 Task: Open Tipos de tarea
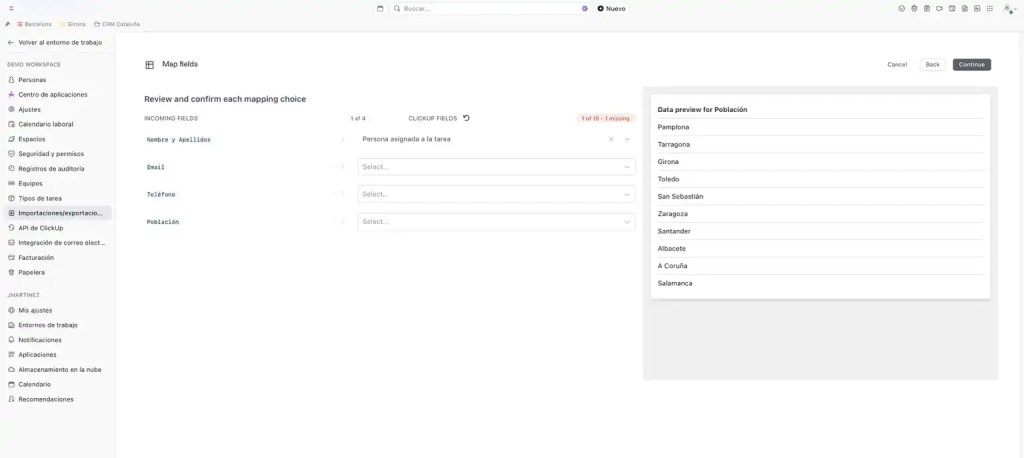click(40, 198)
